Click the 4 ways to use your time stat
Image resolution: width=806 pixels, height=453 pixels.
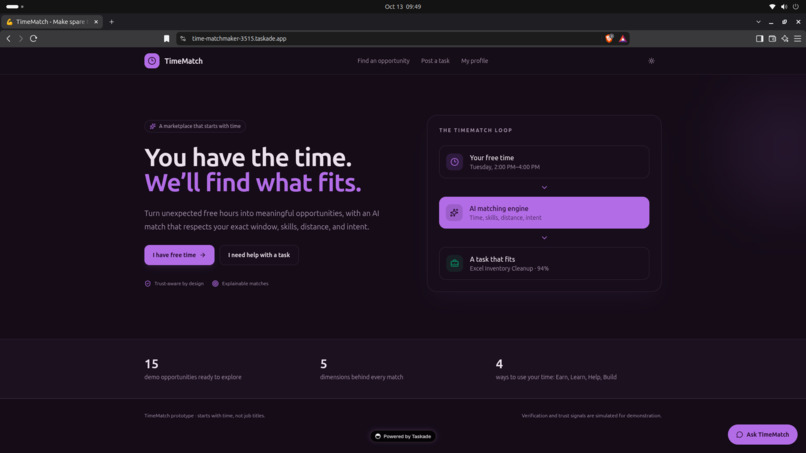pos(556,369)
